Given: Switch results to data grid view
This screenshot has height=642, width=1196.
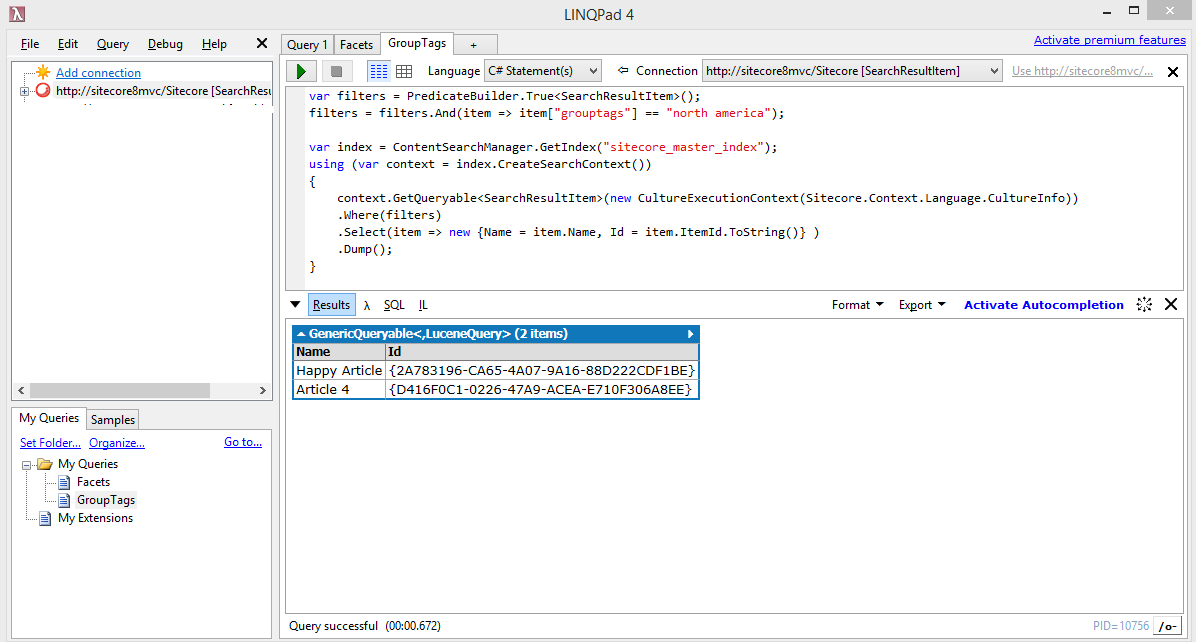Looking at the screenshot, I should [404, 71].
